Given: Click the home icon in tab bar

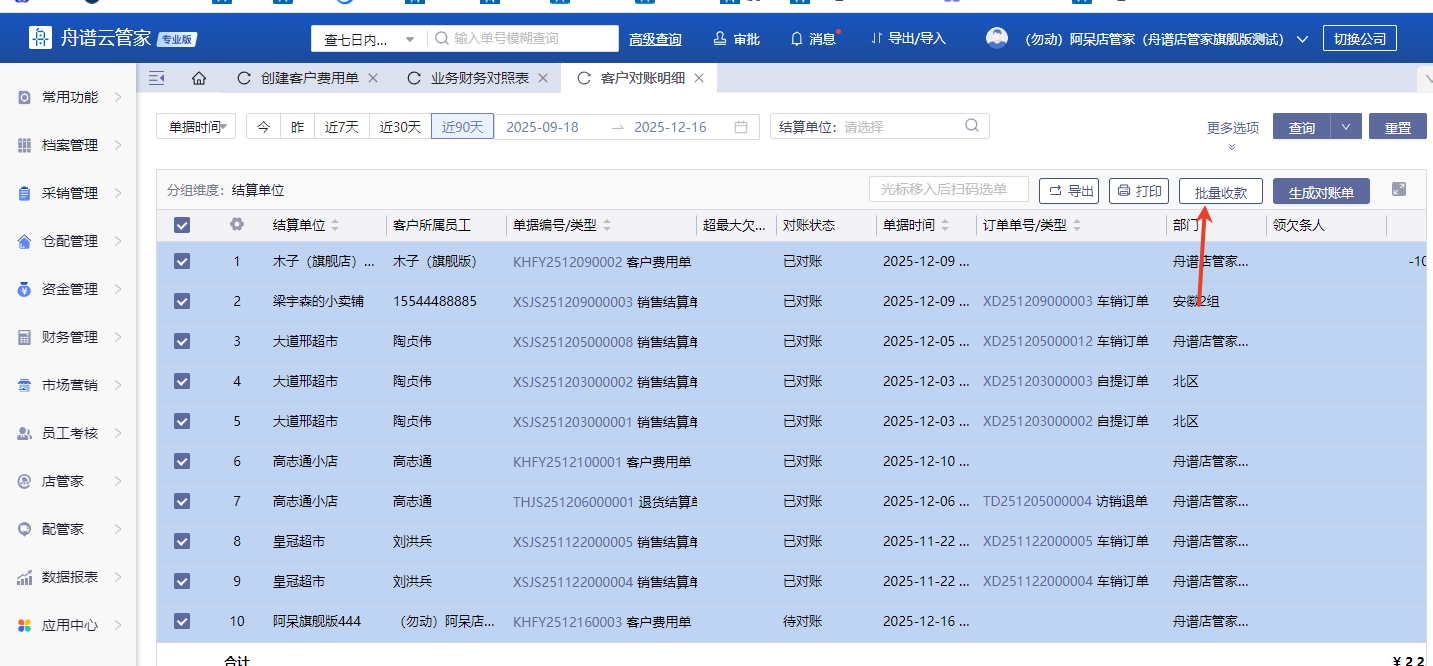Looking at the screenshot, I should point(199,78).
